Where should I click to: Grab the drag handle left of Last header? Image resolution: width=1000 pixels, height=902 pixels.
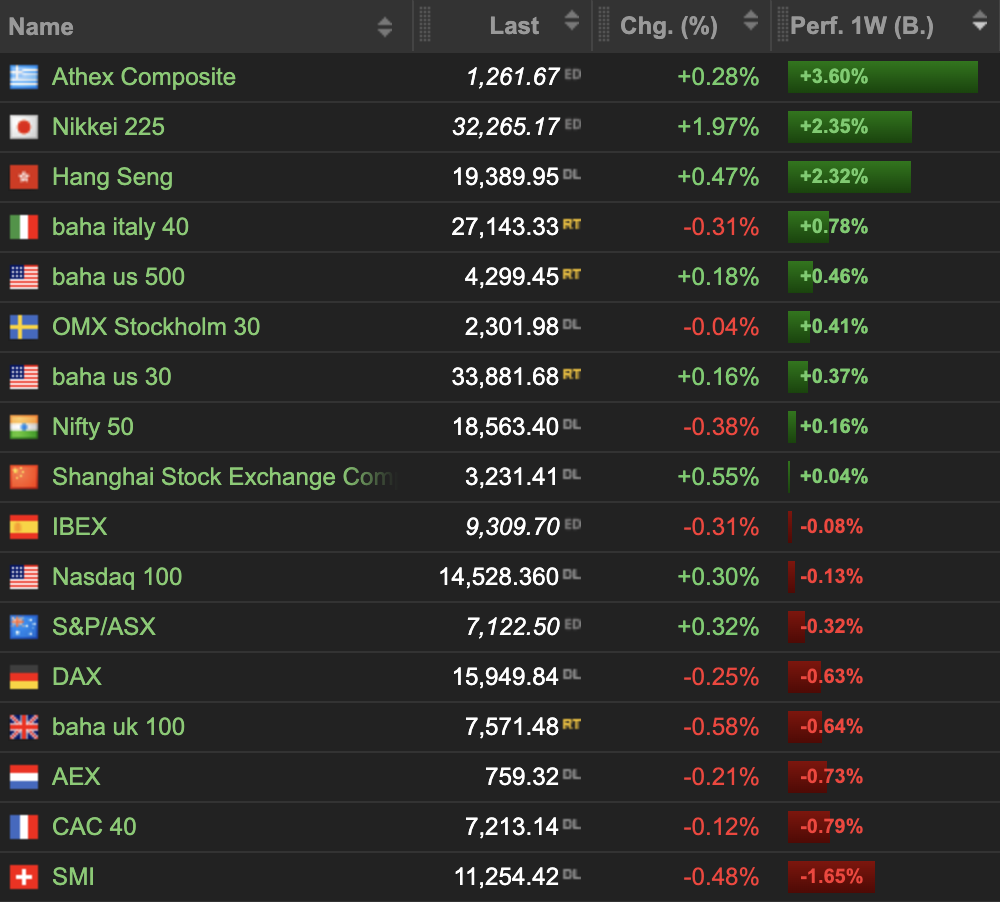425,26
